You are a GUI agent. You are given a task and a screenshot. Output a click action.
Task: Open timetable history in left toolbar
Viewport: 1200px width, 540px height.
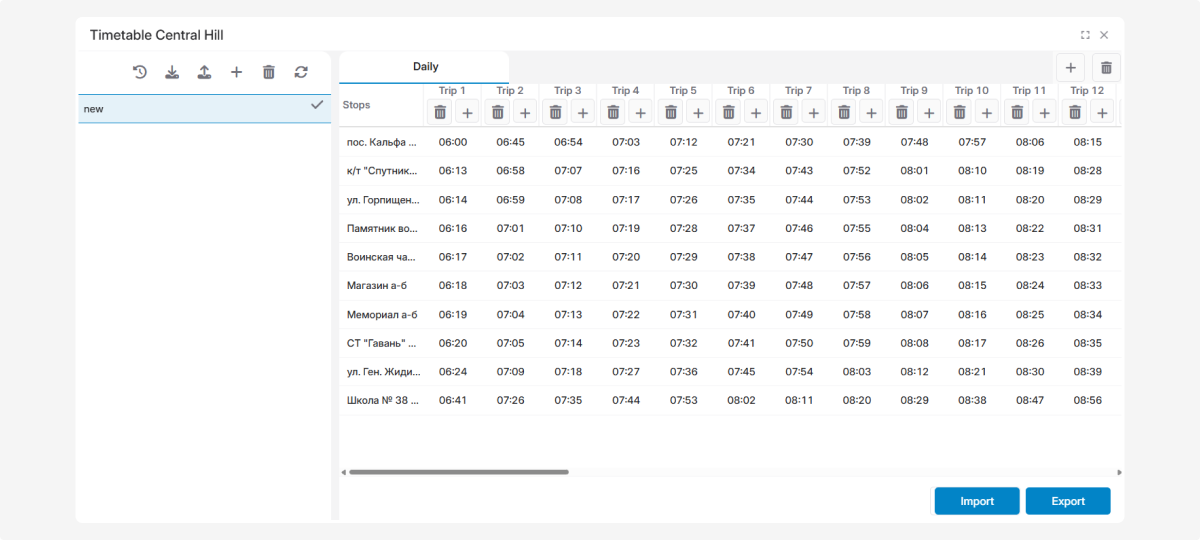[x=140, y=72]
